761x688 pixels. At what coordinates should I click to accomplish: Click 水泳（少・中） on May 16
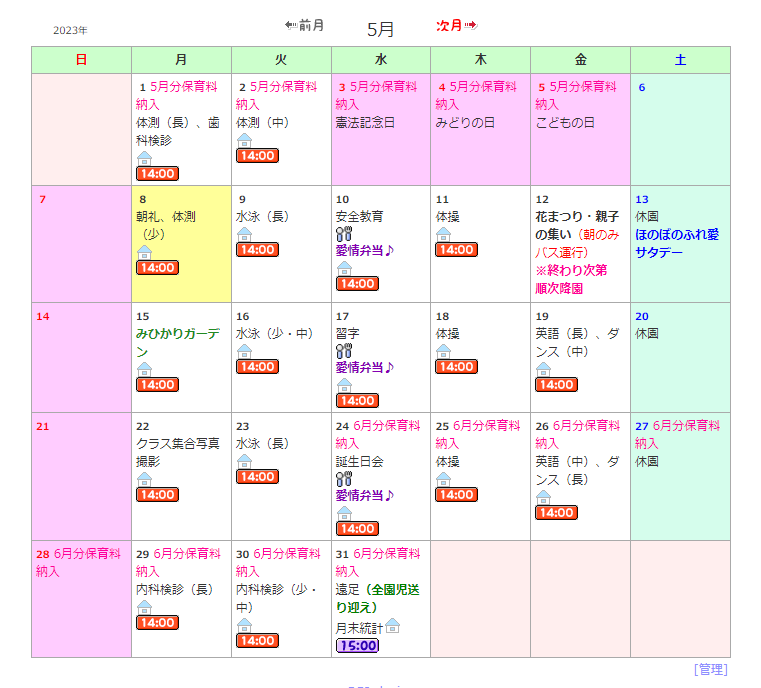click(275, 333)
